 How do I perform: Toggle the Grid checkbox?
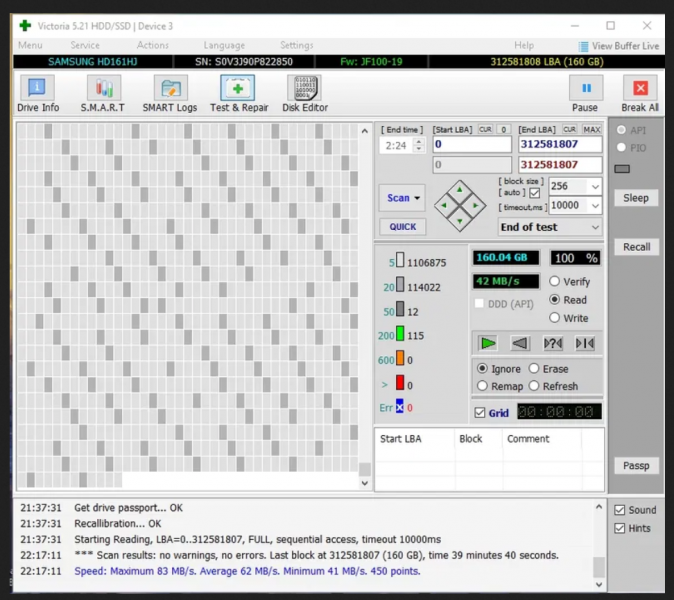[480, 412]
